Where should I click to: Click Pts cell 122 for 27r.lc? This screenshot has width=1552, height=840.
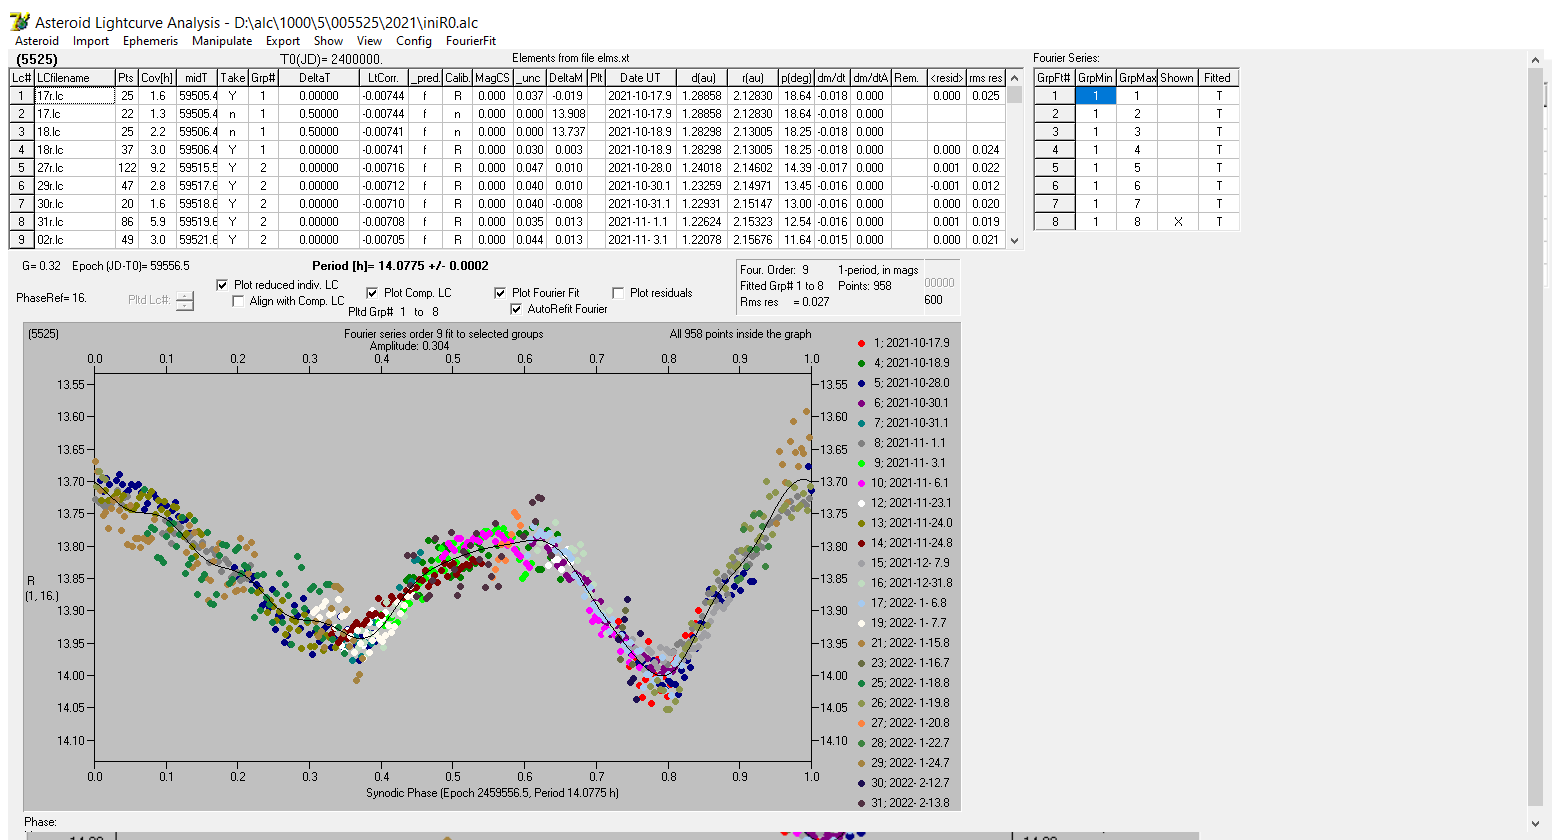[126, 168]
